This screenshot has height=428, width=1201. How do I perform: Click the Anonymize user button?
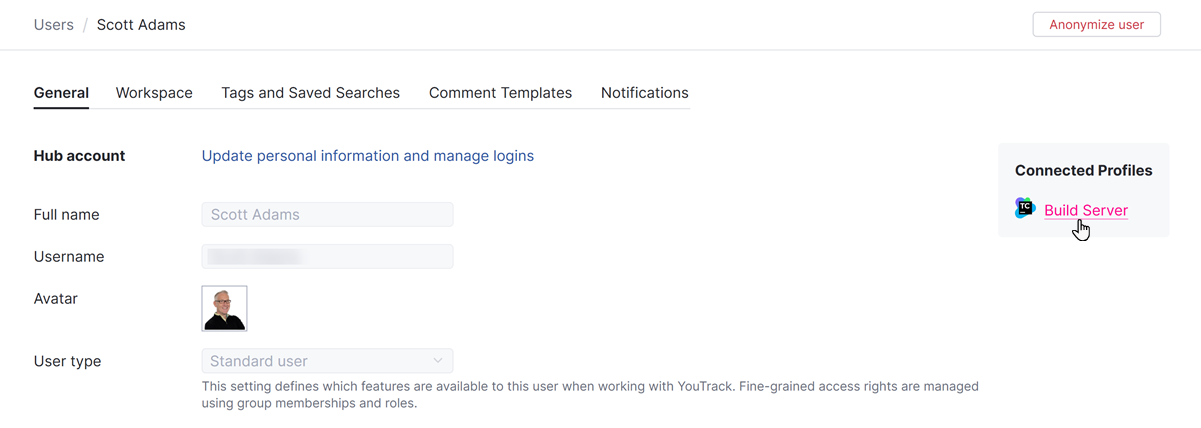[1096, 24]
